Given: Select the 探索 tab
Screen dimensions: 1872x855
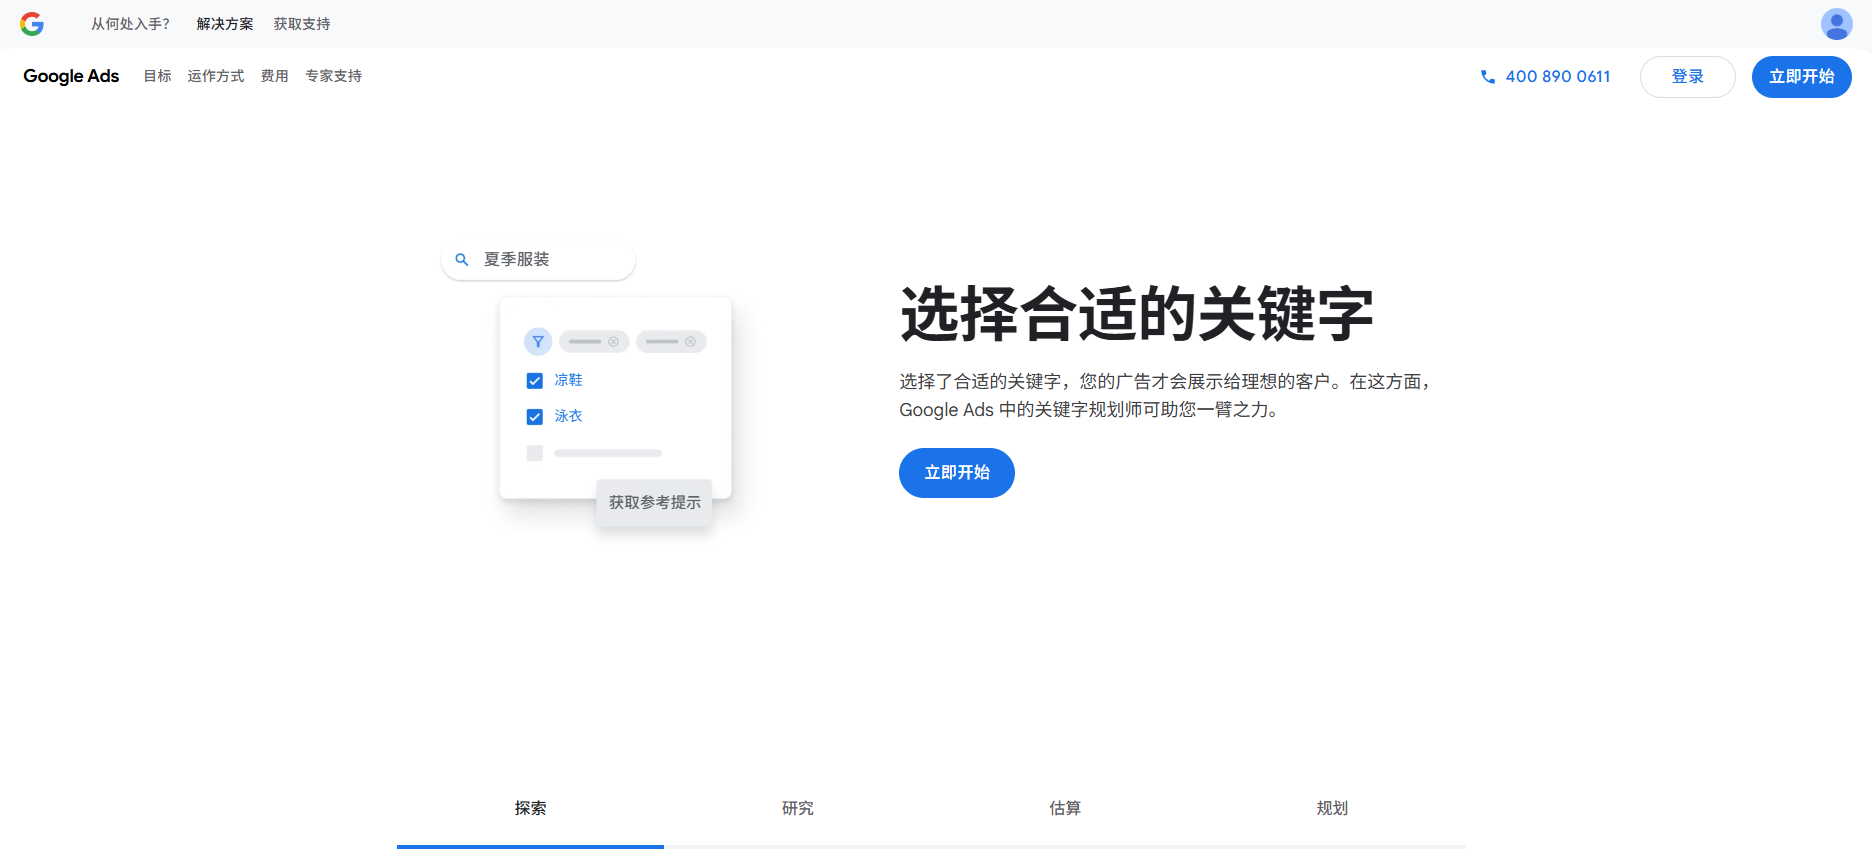Looking at the screenshot, I should [x=530, y=808].
